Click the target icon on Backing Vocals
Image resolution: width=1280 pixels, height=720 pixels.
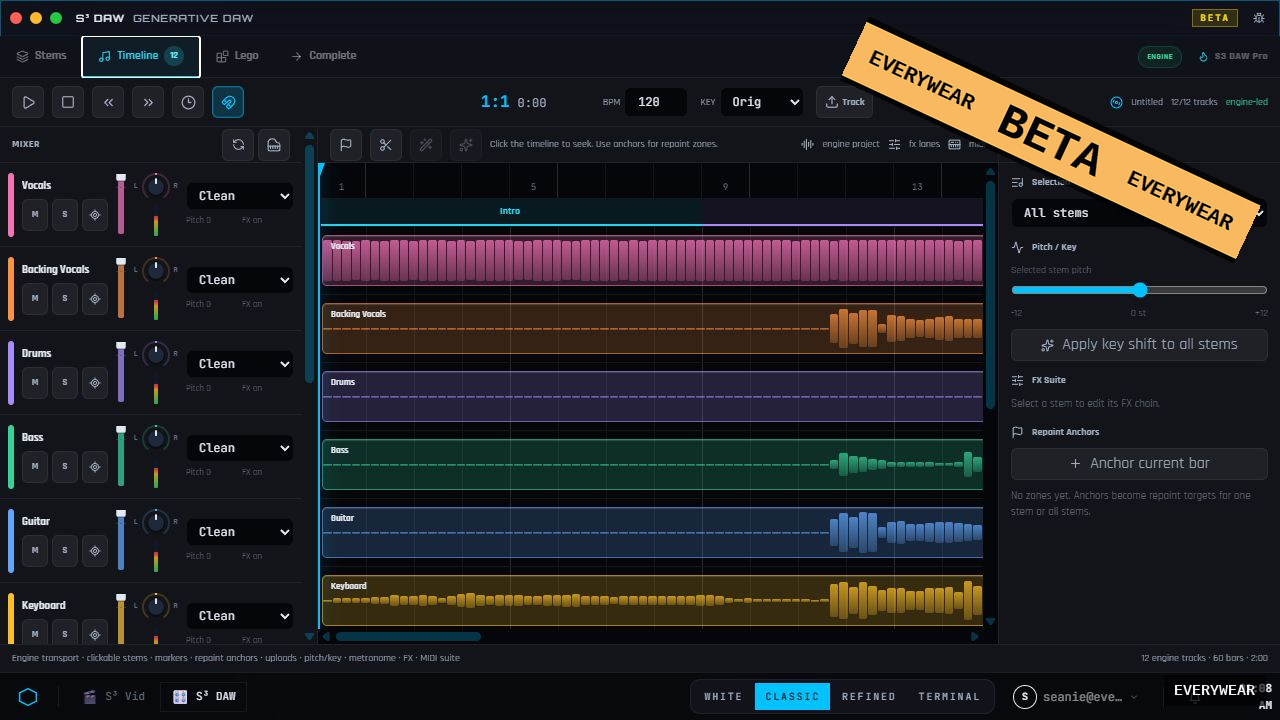pos(95,298)
